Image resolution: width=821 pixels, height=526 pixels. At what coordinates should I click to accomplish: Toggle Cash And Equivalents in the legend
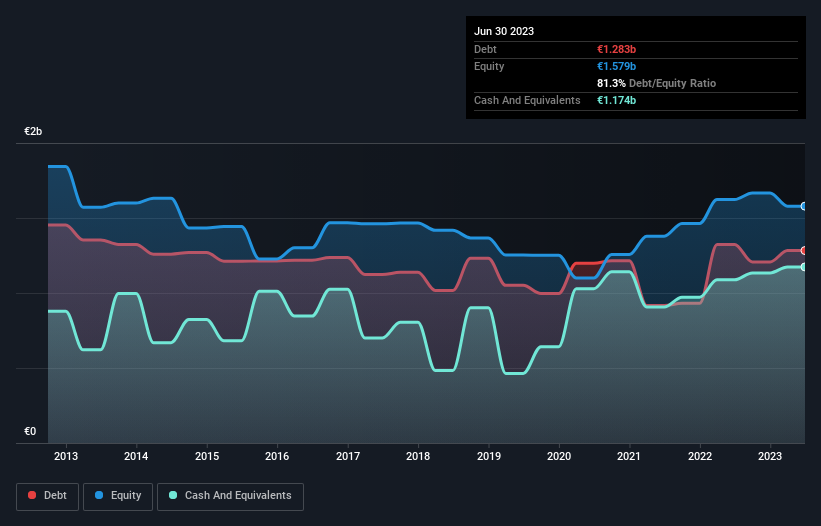pyautogui.click(x=230, y=496)
